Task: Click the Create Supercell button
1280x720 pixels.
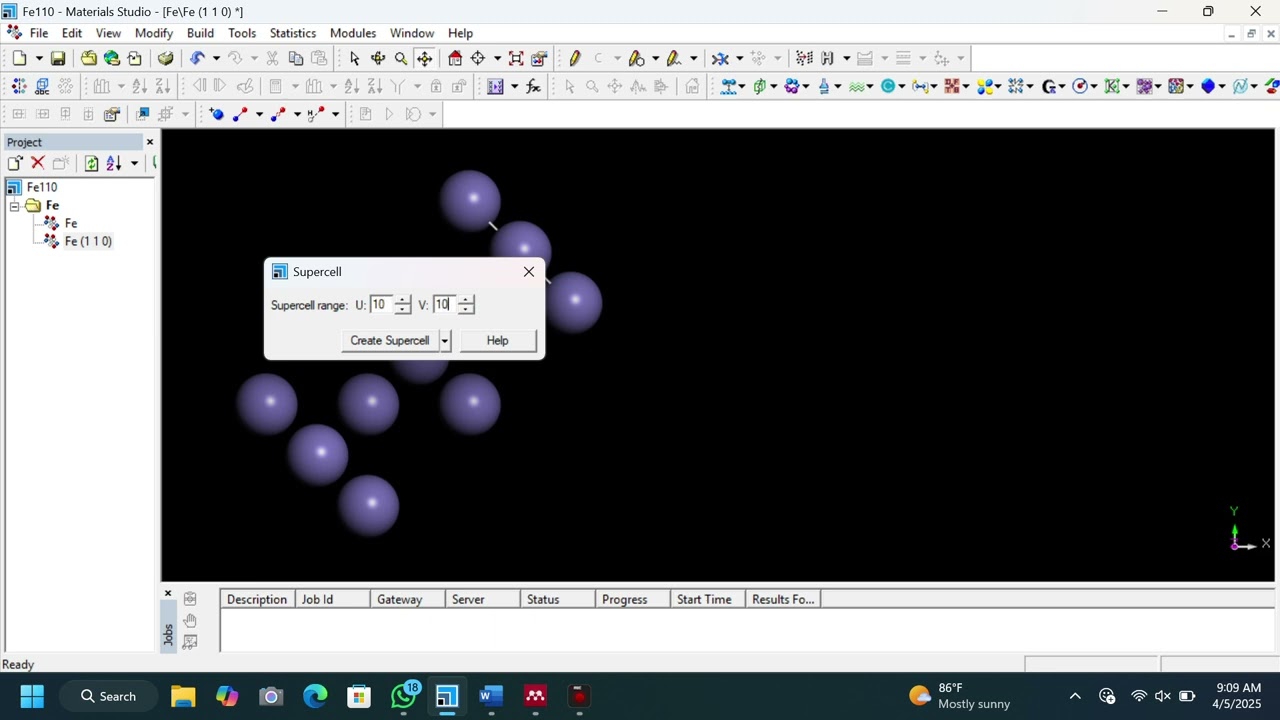Action: 390,341
